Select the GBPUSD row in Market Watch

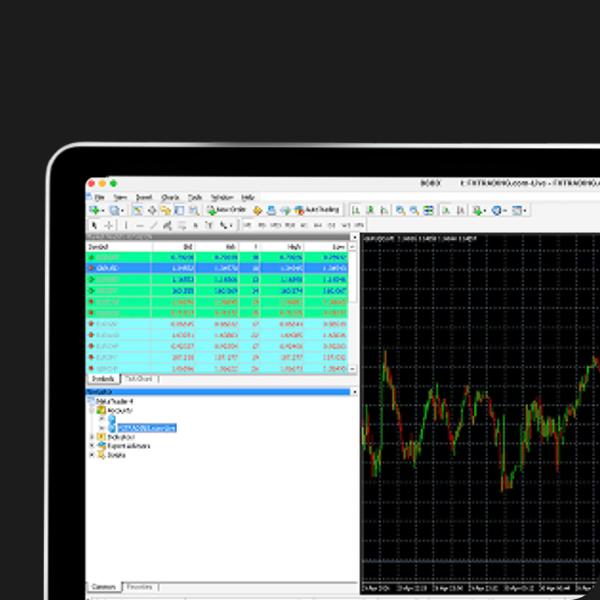[217, 268]
